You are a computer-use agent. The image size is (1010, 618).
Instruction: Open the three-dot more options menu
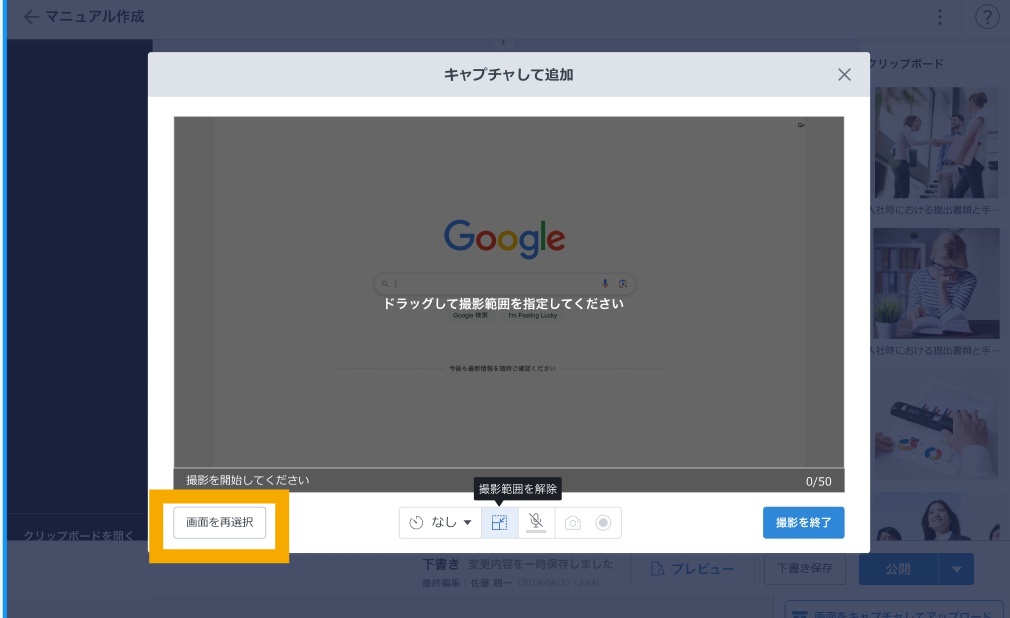click(939, 17)
